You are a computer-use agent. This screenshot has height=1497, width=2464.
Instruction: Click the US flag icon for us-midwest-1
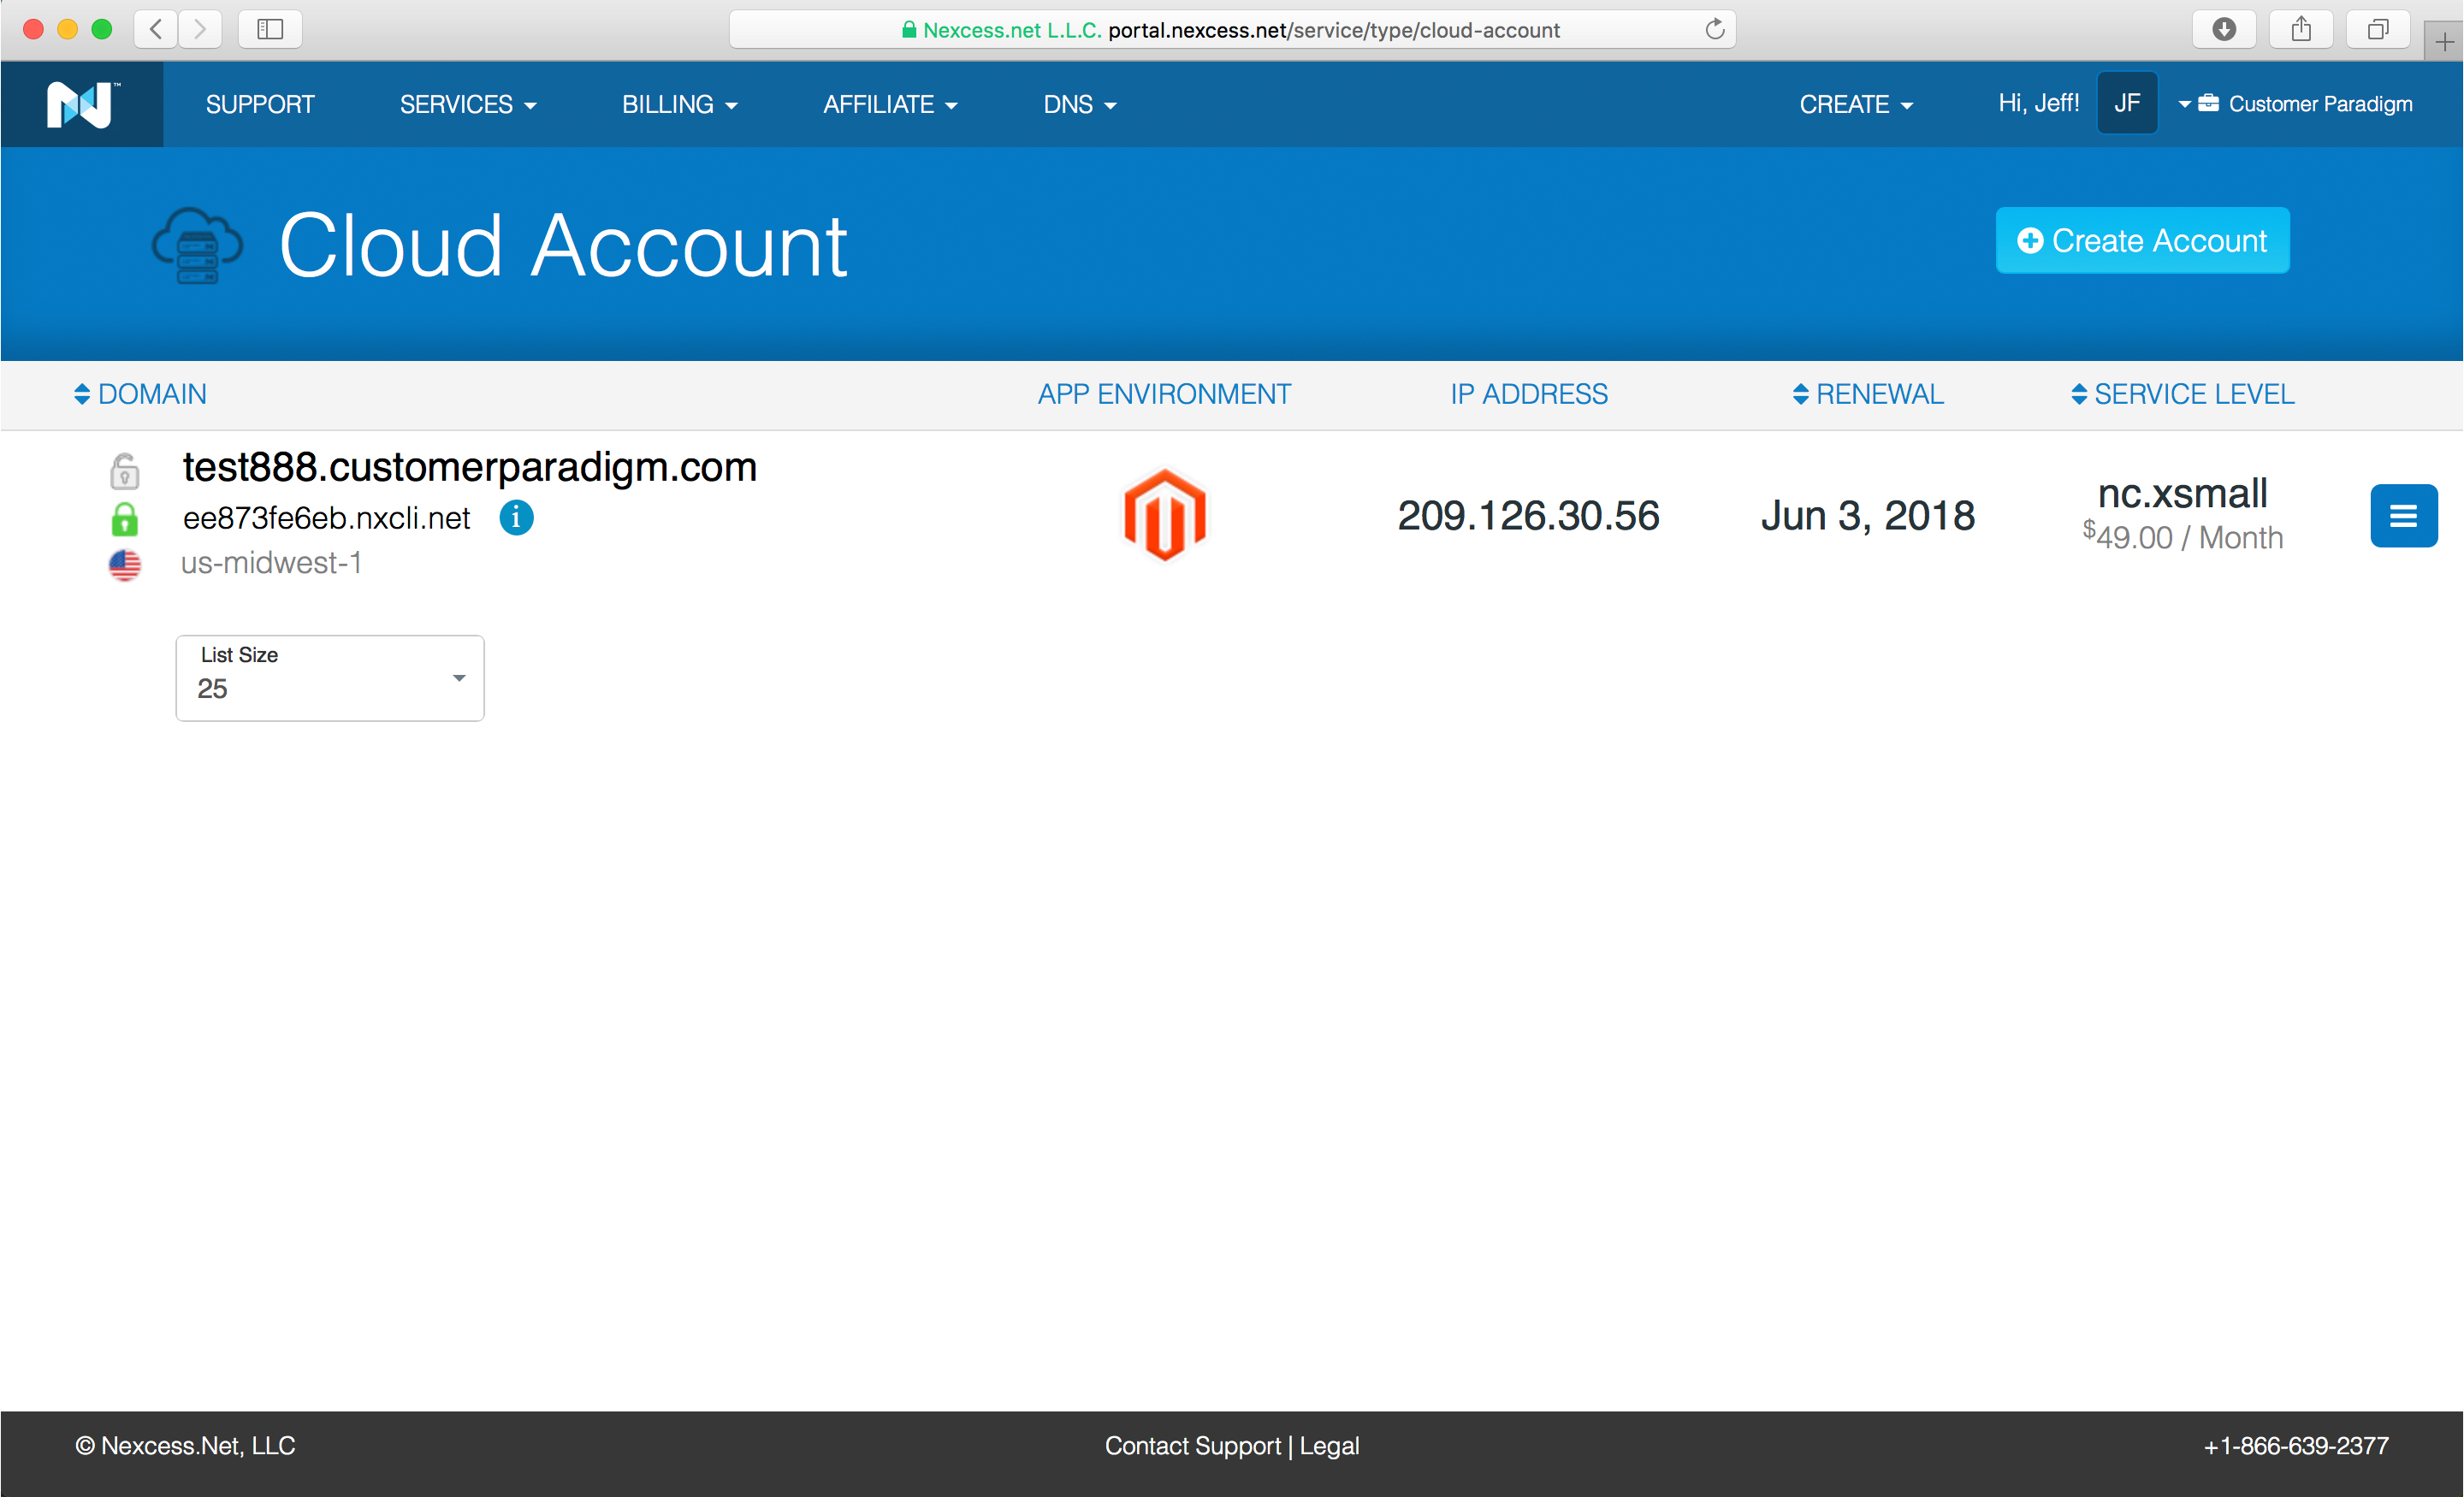click(124, 565)
